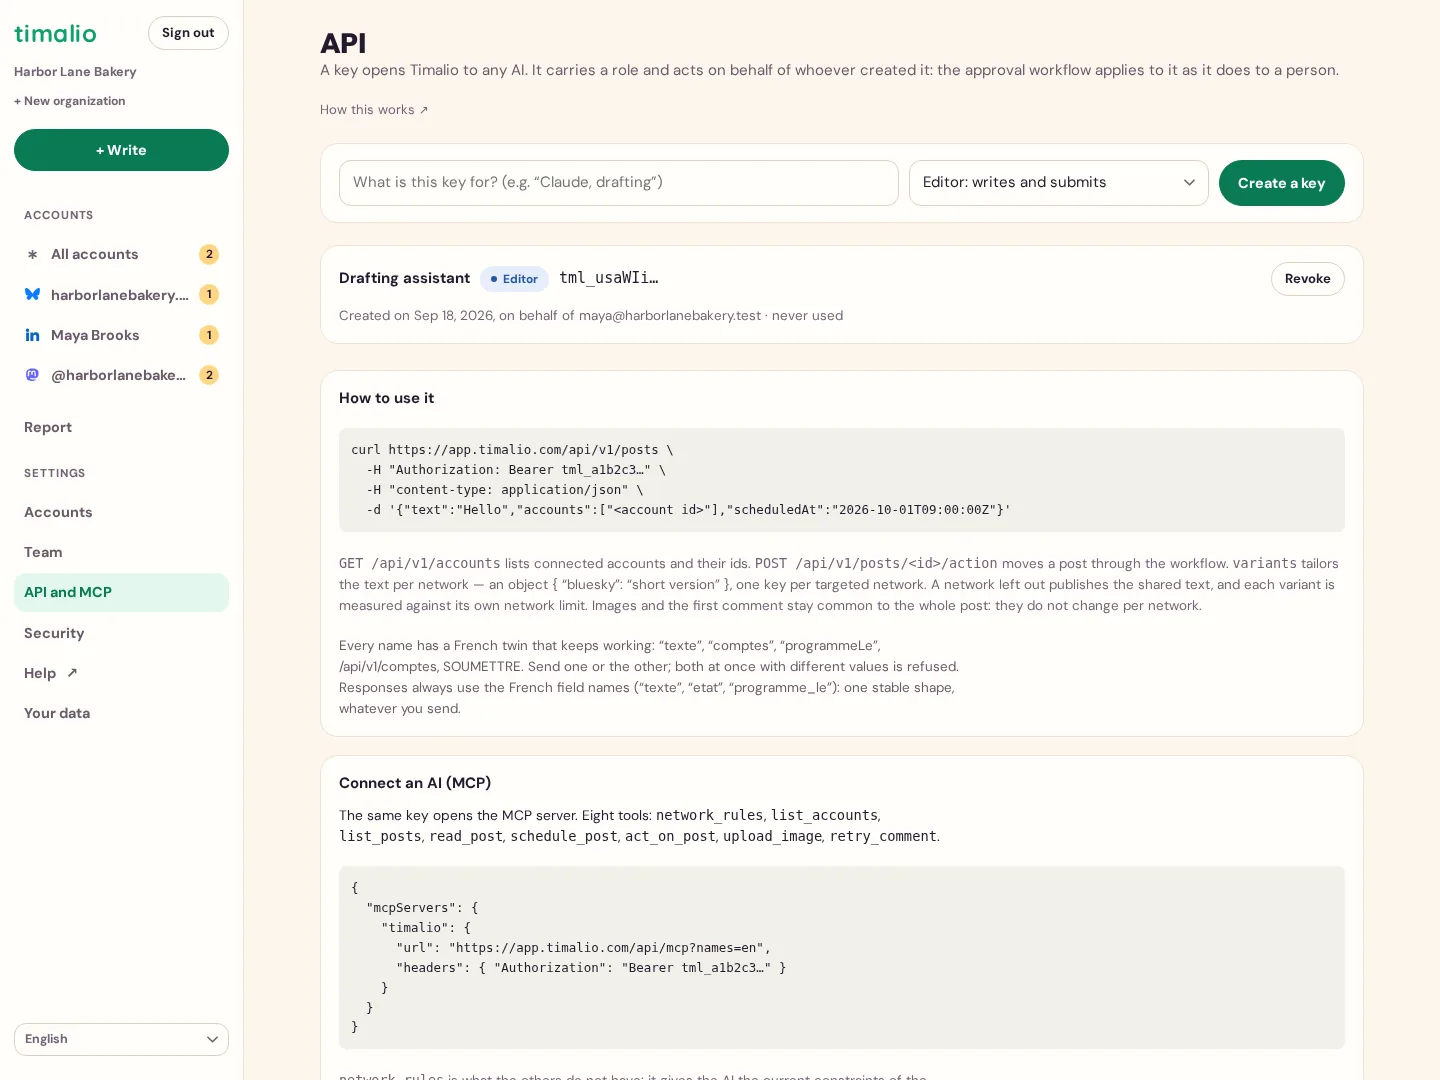Click the key prefix tml_usaWIi…

(x=608, y=278)
